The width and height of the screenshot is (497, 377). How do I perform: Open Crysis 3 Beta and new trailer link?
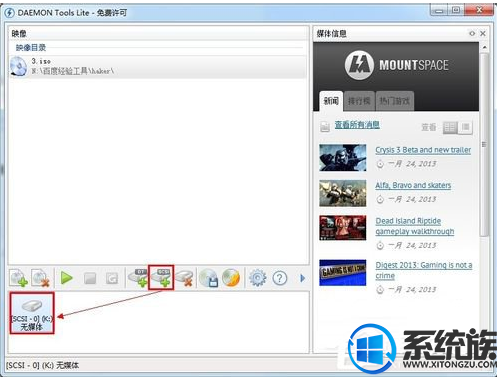(423, 150)
